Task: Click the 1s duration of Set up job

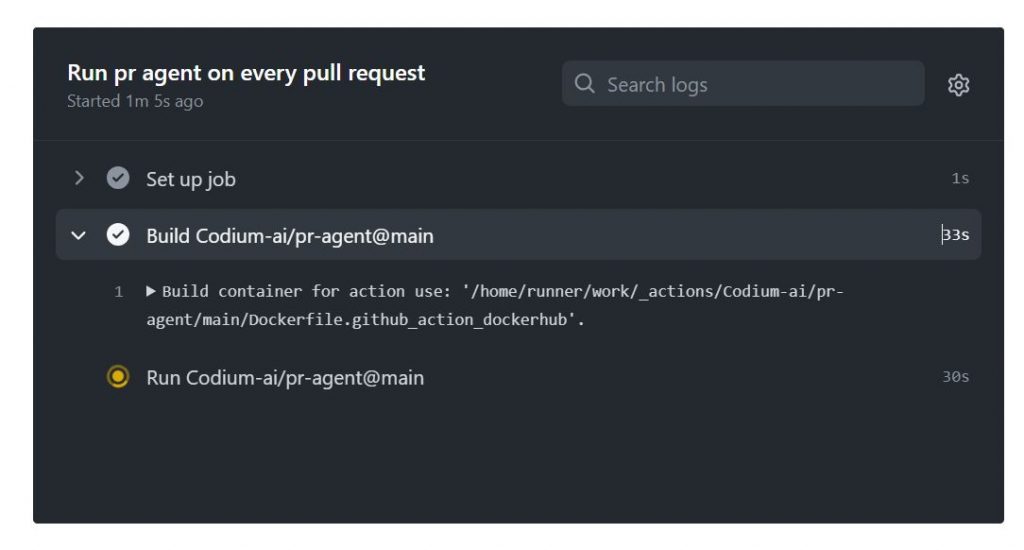Action: pos(960,178)
